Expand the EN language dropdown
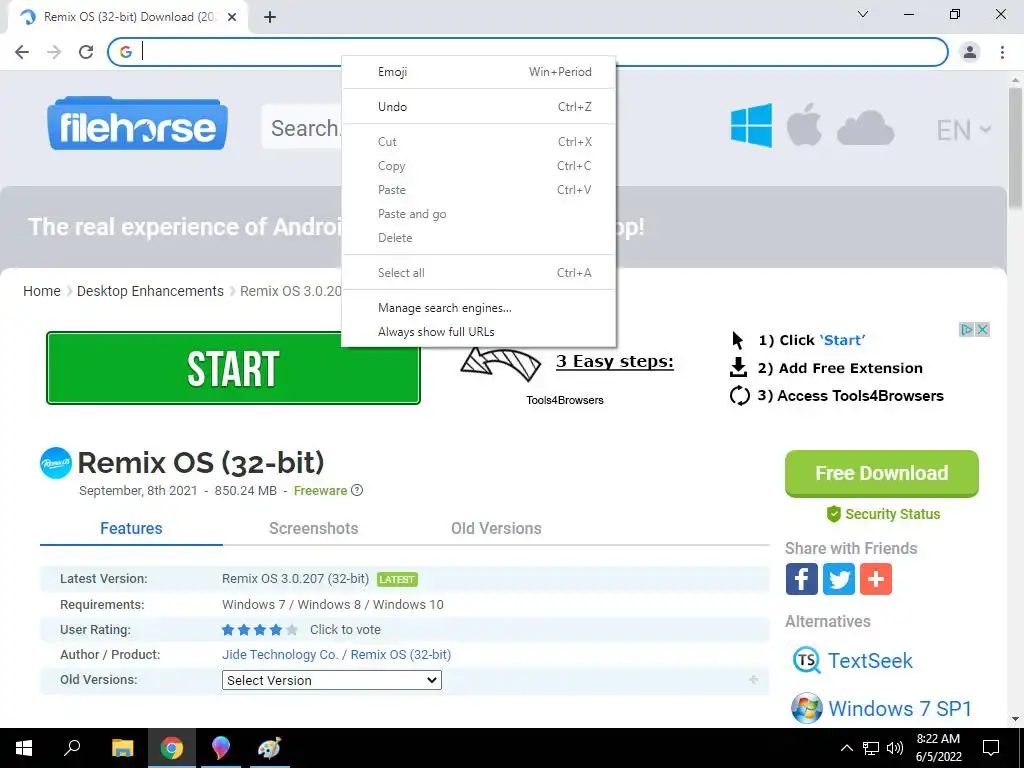The image size is (1024, 768). pyautogui.click(x=964, y=130)
